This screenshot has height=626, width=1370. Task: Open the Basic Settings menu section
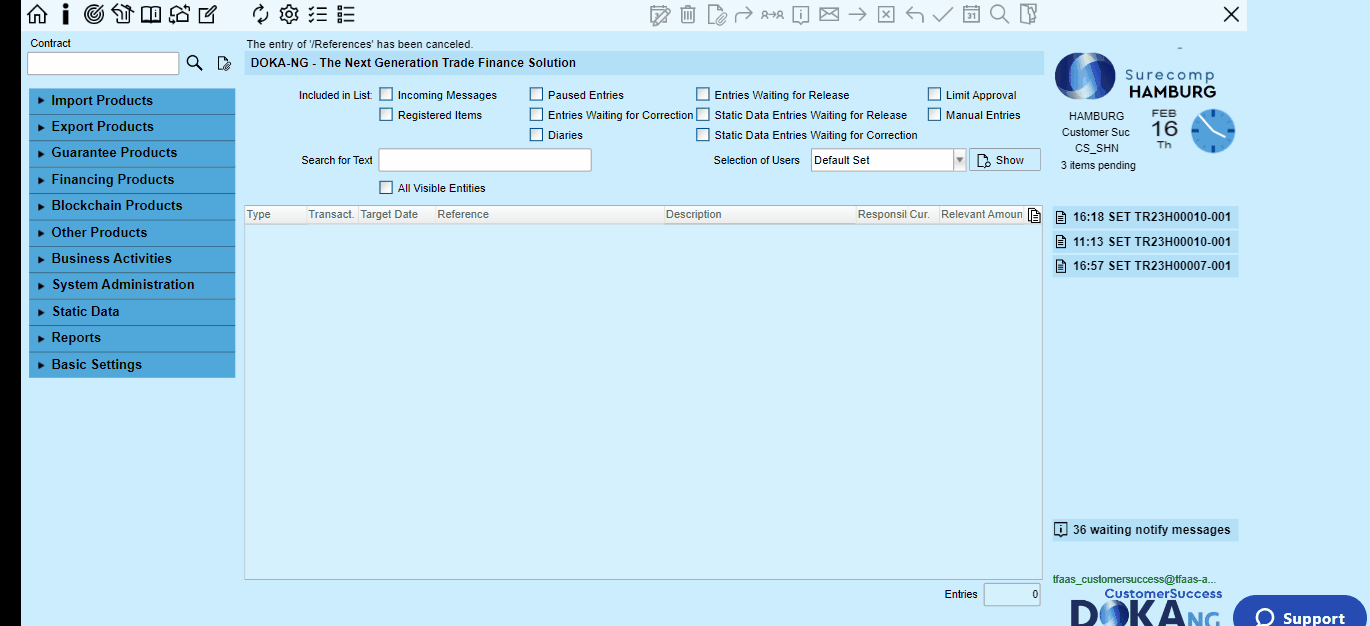click(132, 365)
